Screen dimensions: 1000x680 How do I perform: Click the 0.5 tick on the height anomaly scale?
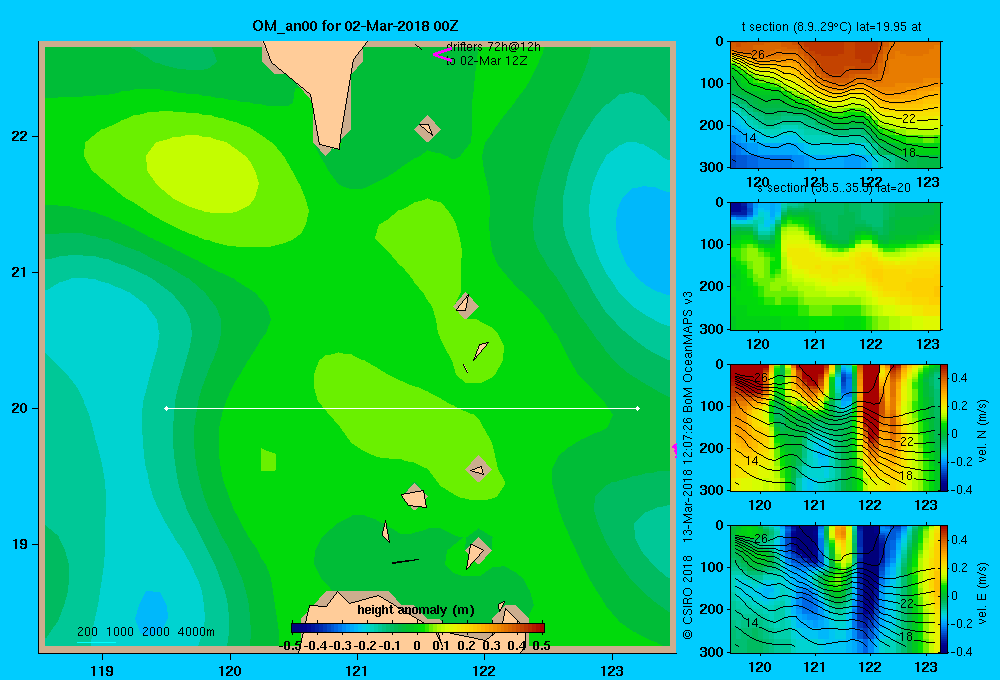(x=541, y=646)
